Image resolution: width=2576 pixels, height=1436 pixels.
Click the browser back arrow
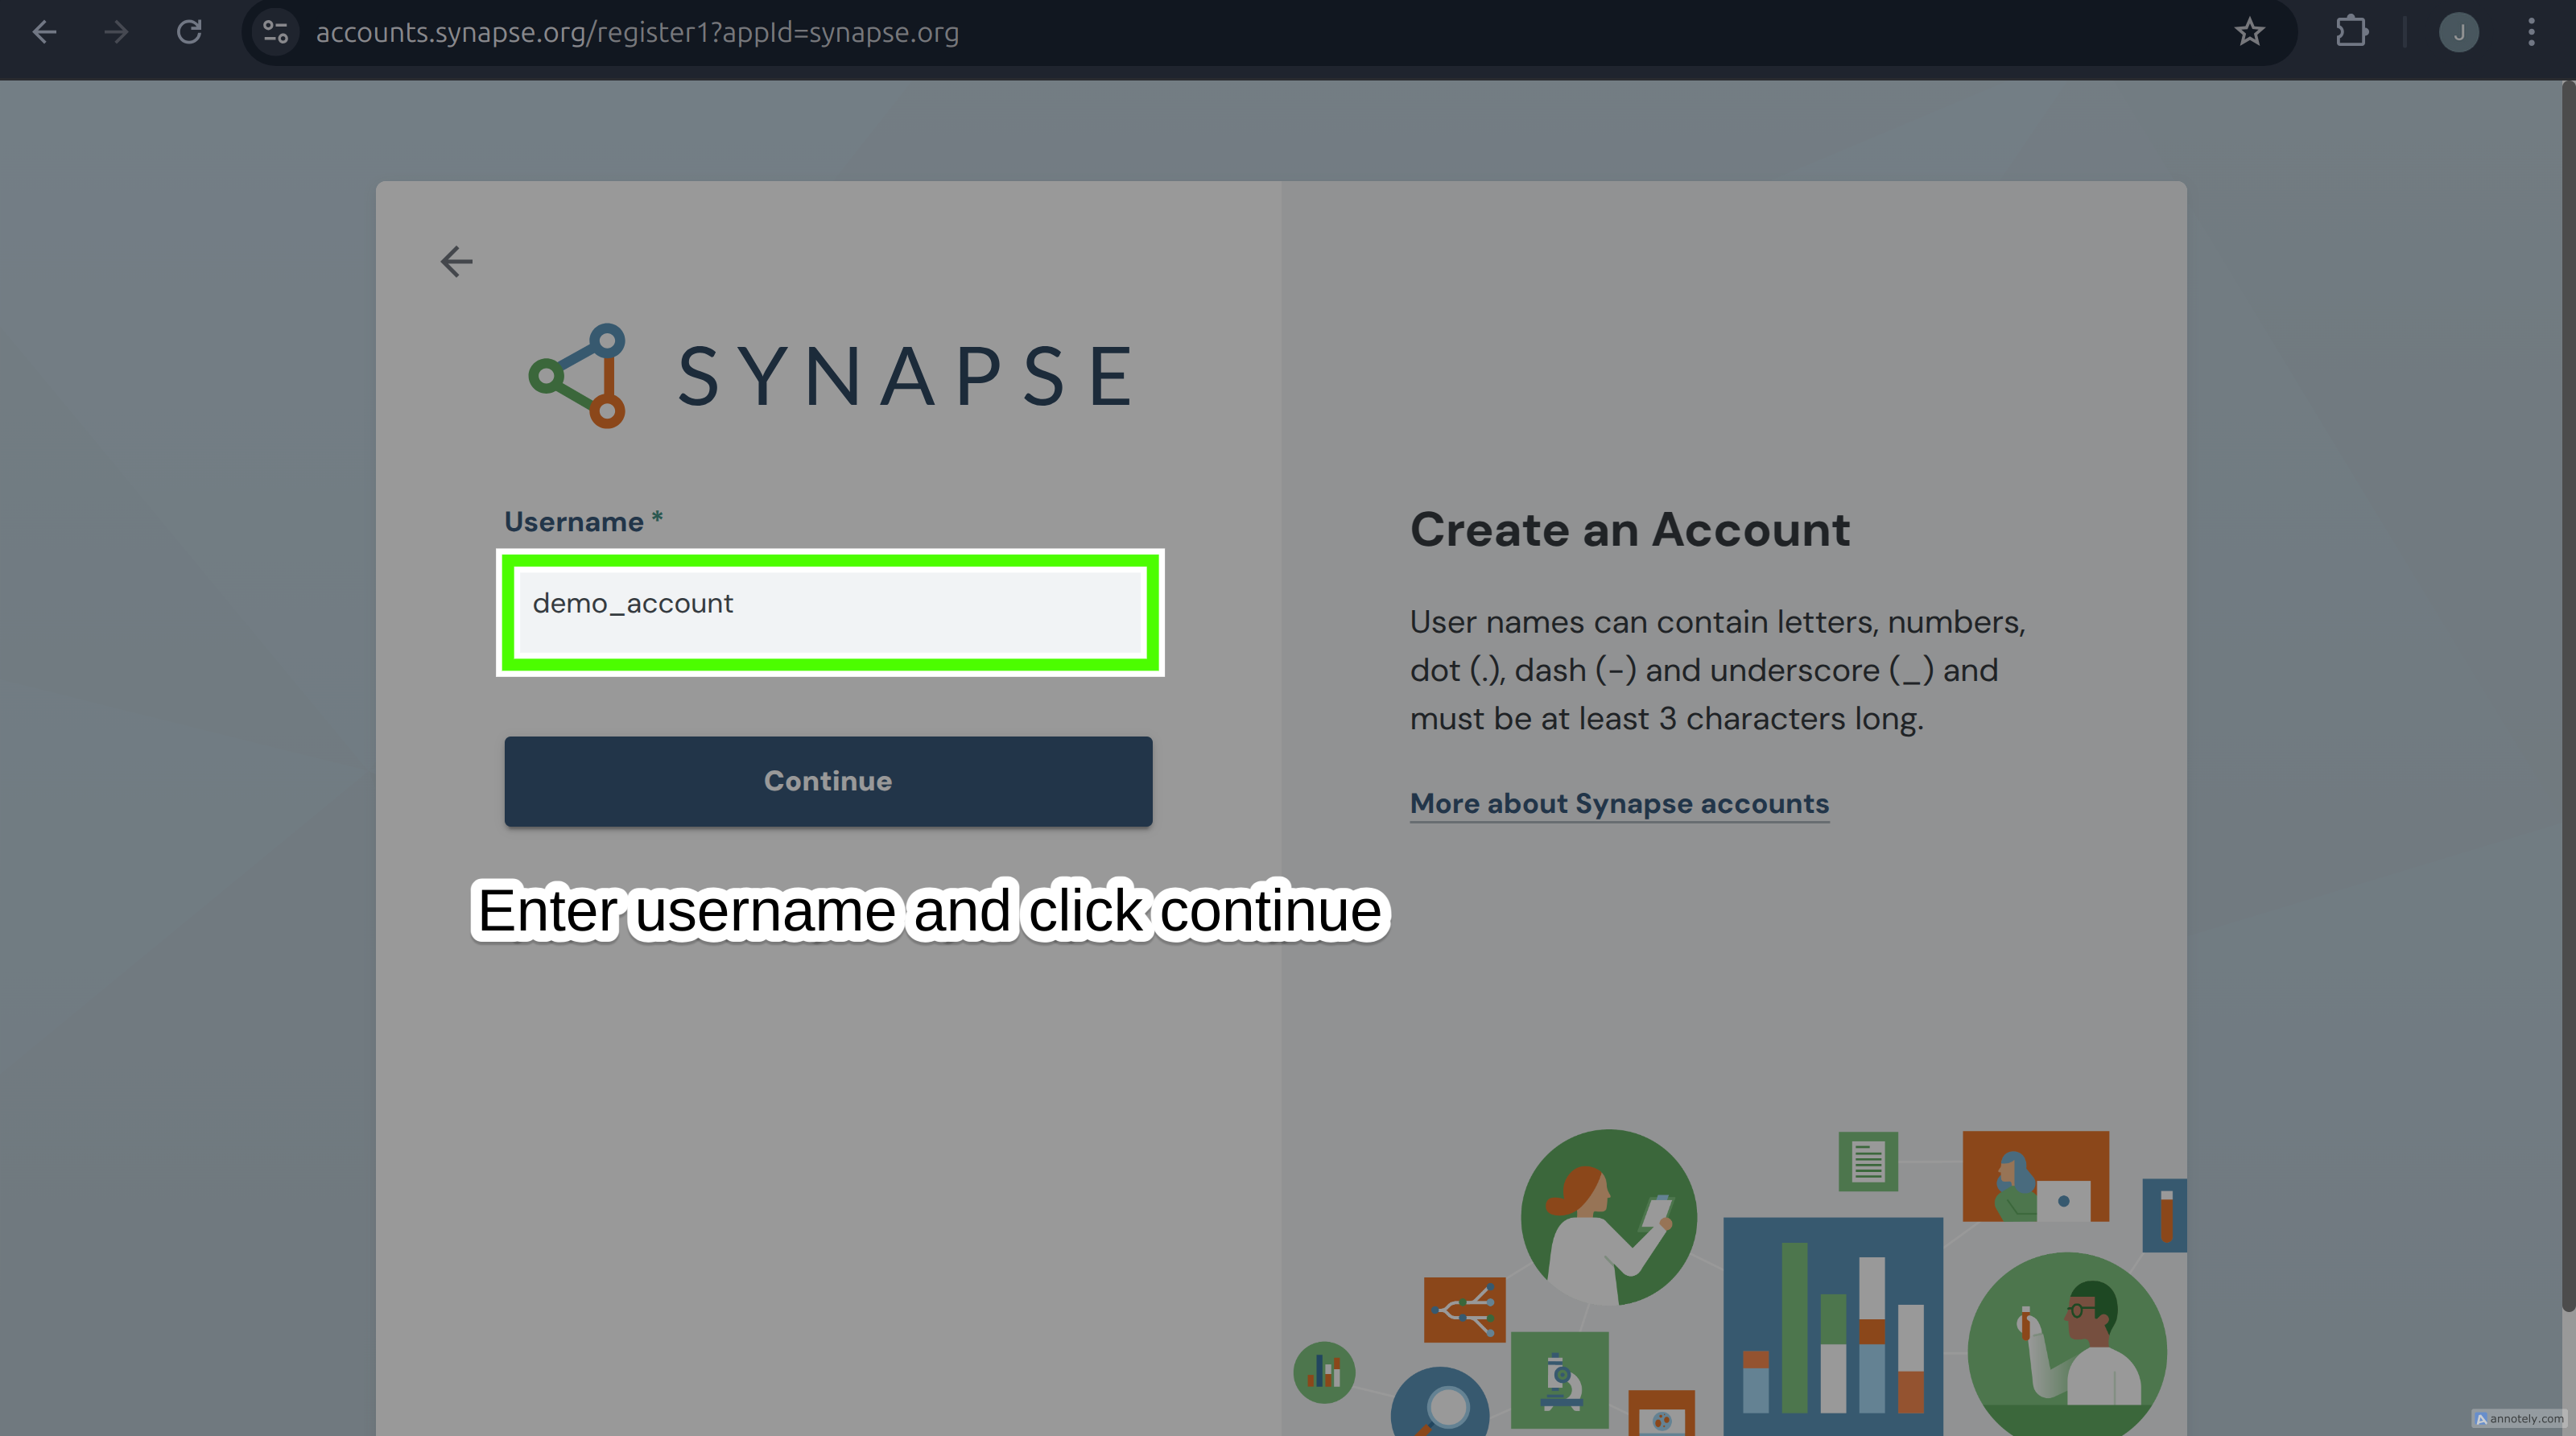44,32
